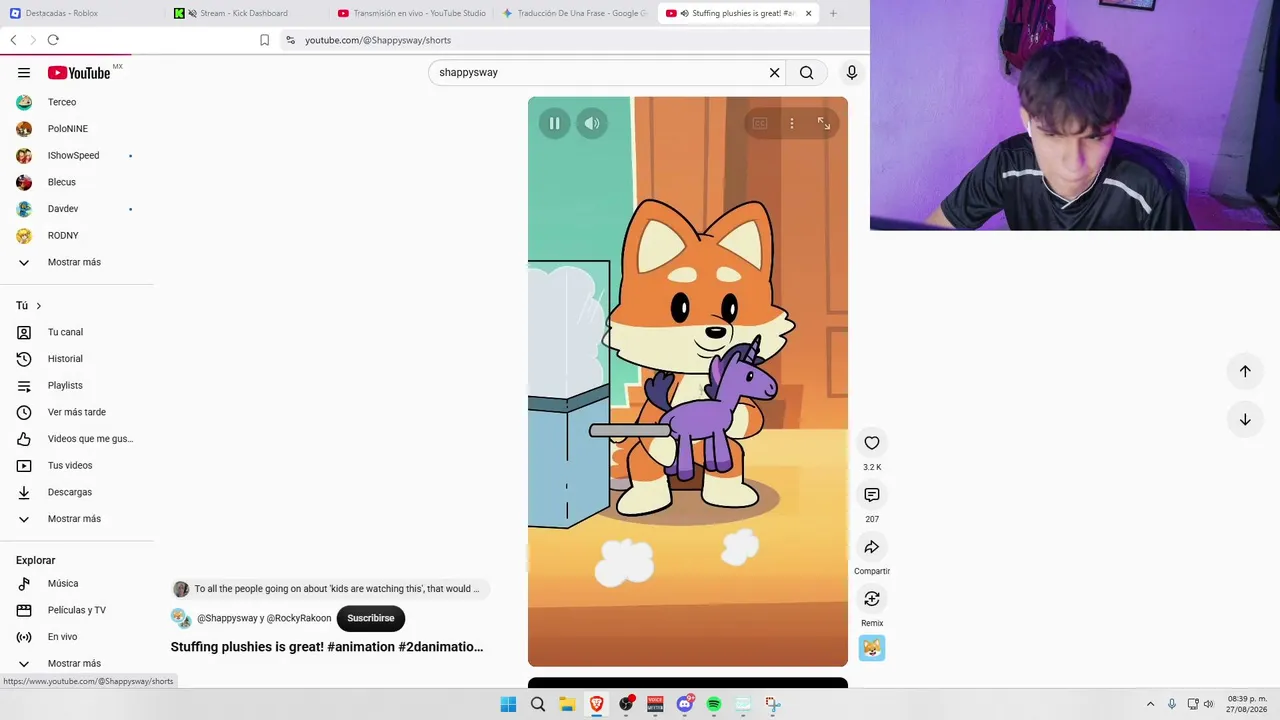Expand the Explorar list with Mostrar más
1280x720 pixels.
pos(74,663)
